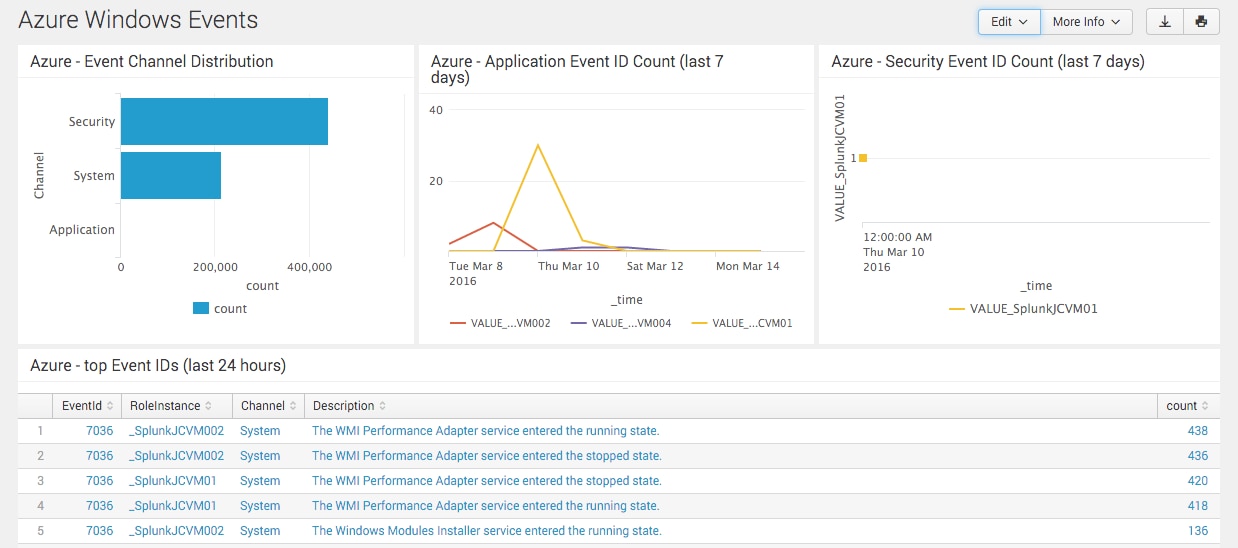The height and width of the screenshot is (548, 1238).
Task: Click 'Windows Modules Installer service' description link
Action: pyautogui.click(x=486, y=531)
